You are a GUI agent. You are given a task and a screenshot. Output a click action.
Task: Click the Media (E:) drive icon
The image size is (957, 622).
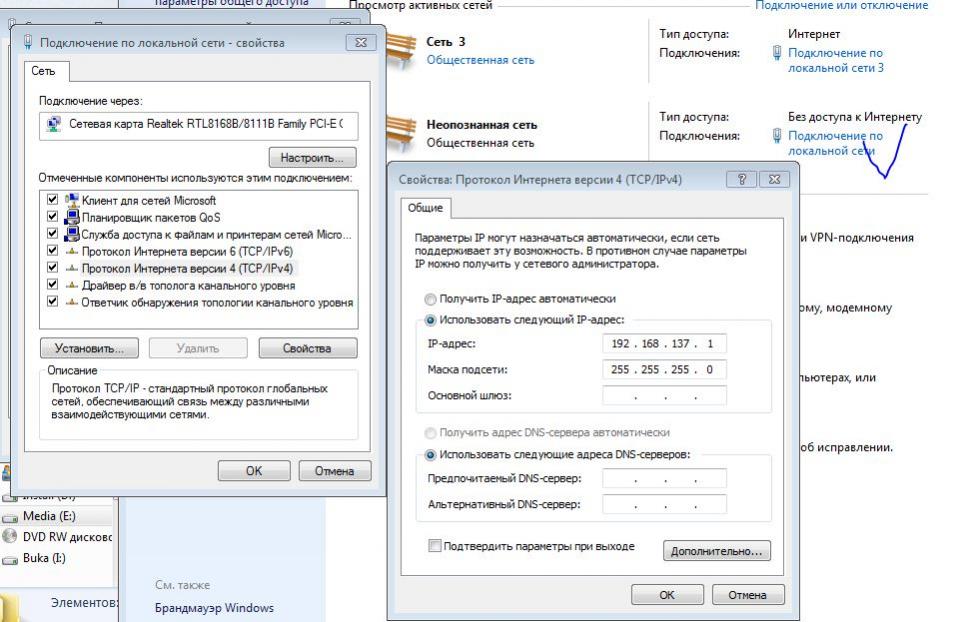click(x=10, y=518)
